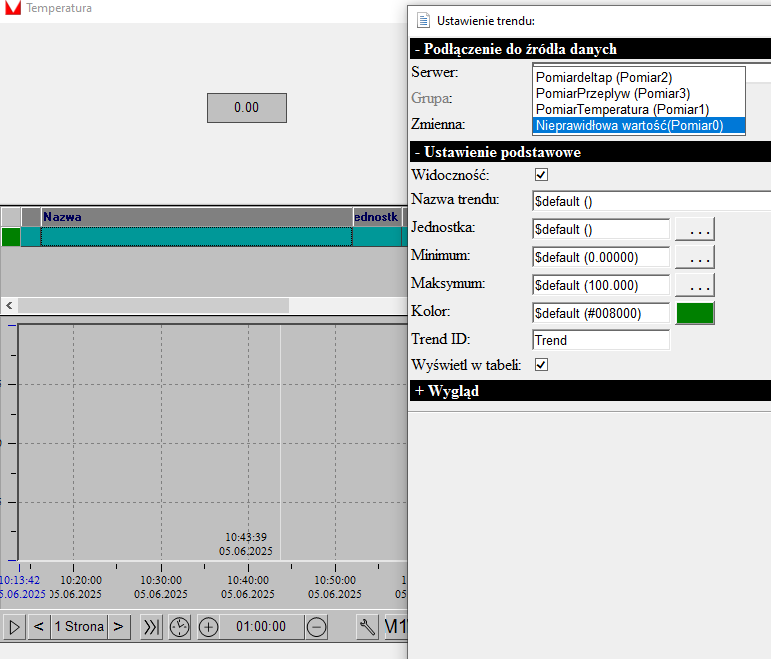Click the 0.00 value display box
The width and height of the screenshot is (771, 659).
[x=247, y=108]
